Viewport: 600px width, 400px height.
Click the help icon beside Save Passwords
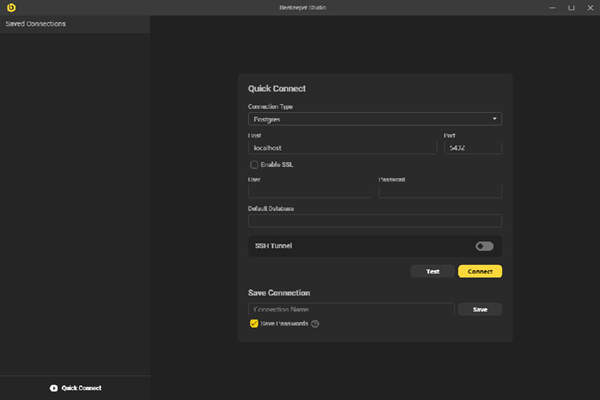pos(315,324)
